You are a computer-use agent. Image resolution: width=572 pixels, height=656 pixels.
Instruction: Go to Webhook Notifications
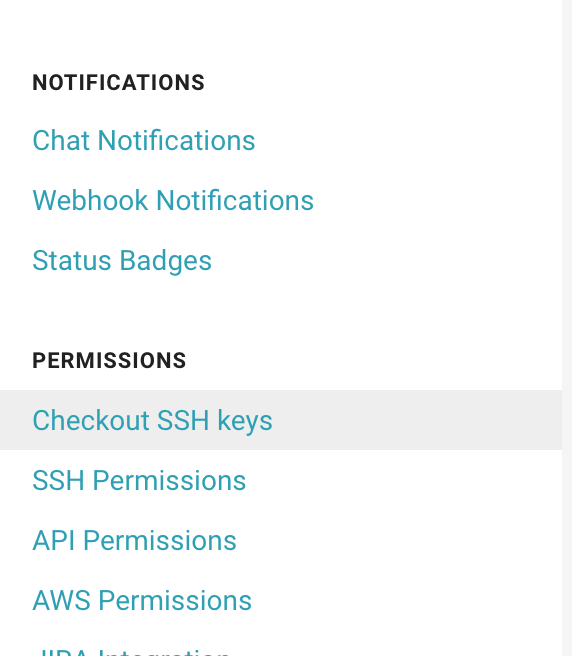coord(173,200)
